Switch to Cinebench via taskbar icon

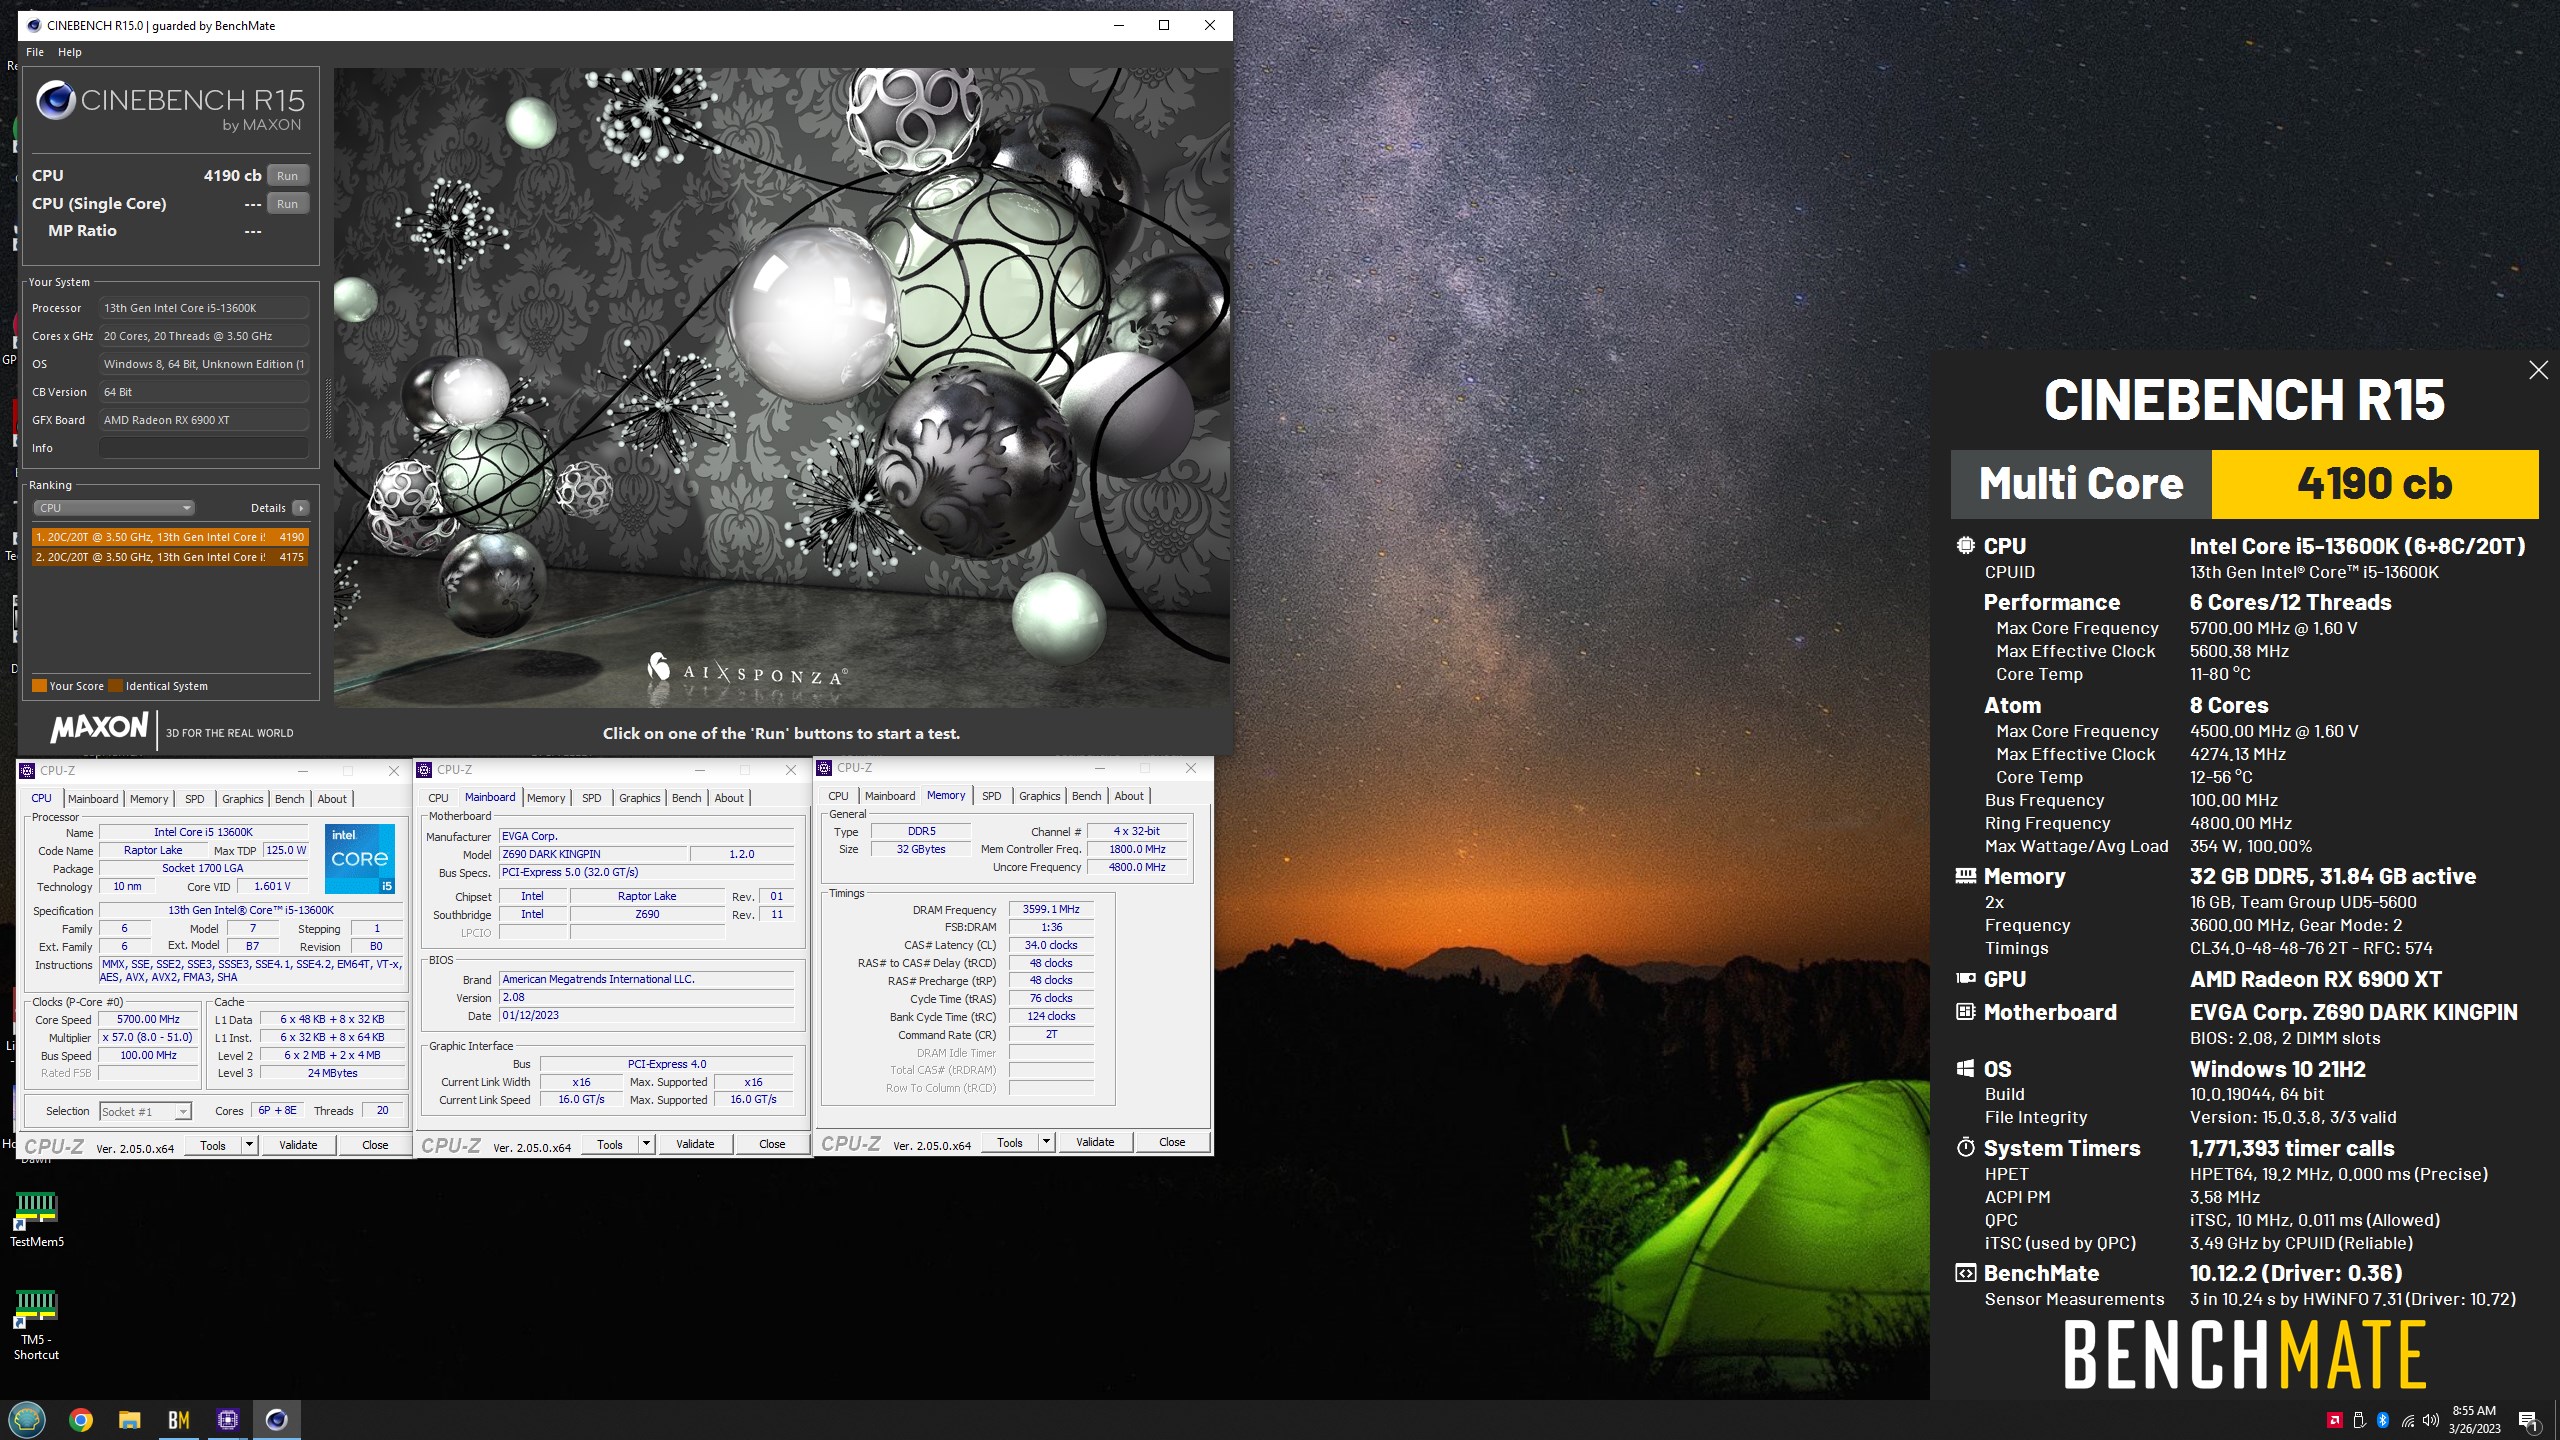[x=277, y=1420]
